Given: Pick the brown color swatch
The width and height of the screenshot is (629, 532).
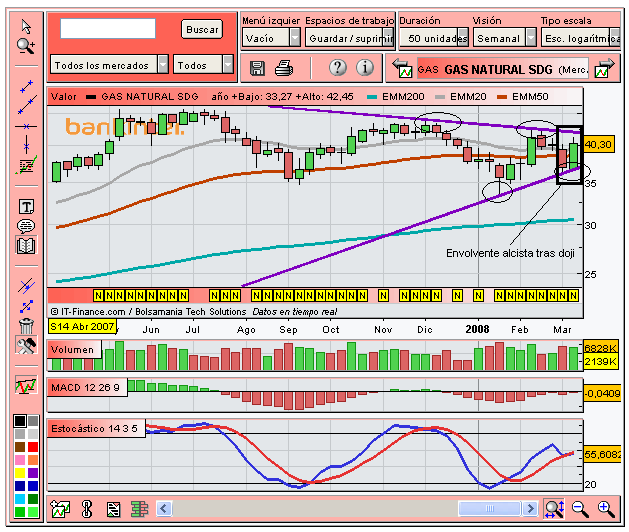Looking at the screenshot, I should point(20,447).
